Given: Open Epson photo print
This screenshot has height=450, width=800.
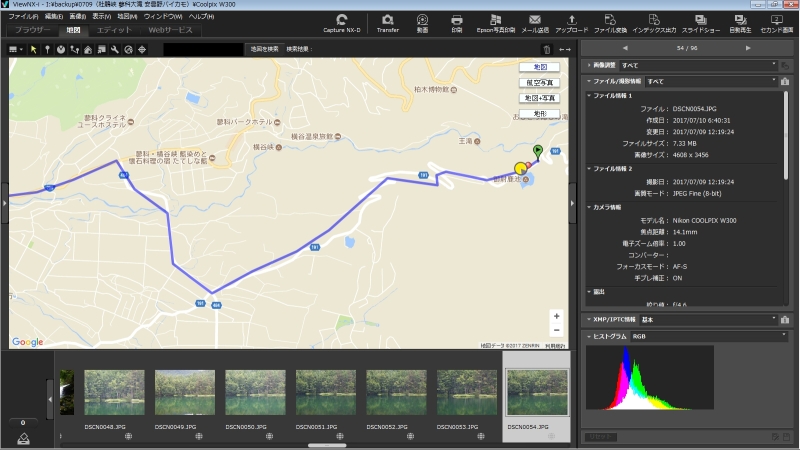Looking at the screenshot, I should (495, 23).
